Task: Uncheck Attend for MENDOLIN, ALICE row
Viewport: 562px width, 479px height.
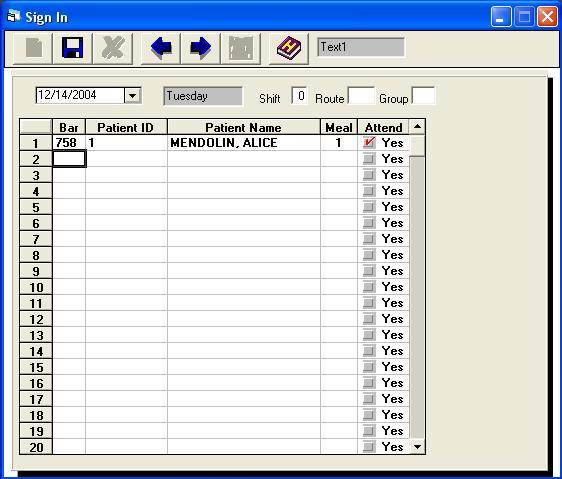Action: pyautogui.click(x=369, y=142)
